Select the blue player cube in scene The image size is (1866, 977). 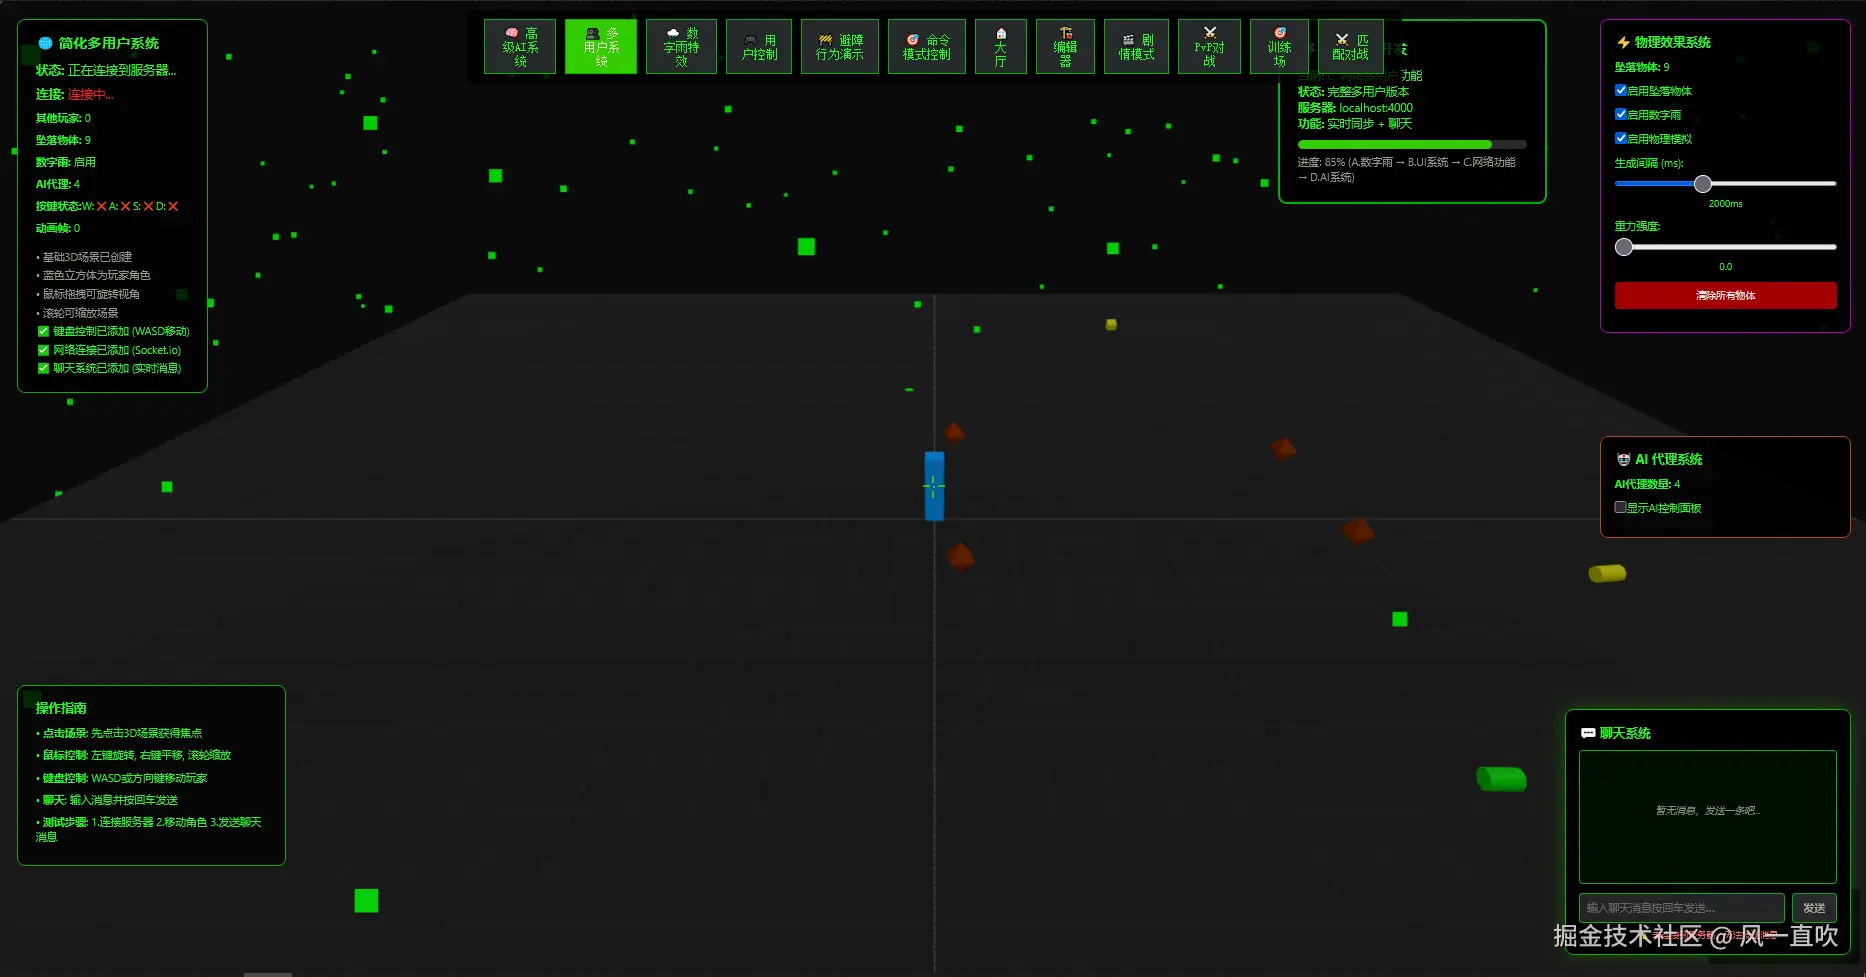click(x=934, y=486)
